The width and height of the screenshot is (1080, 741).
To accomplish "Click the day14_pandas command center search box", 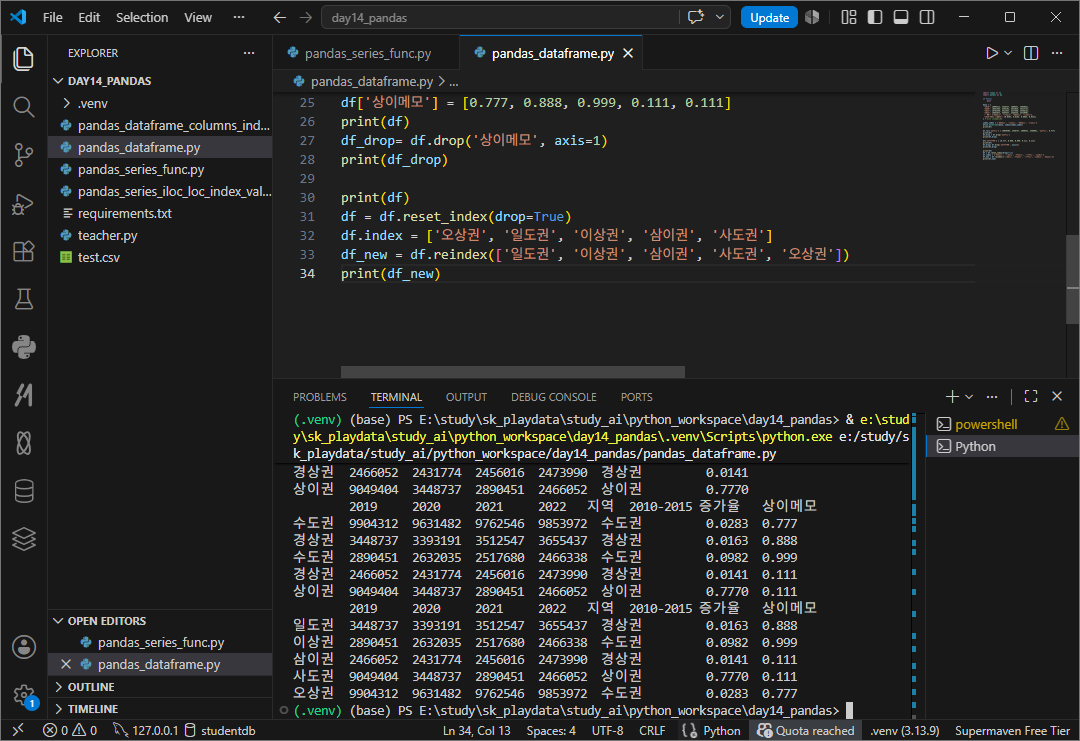I will 500,17.
